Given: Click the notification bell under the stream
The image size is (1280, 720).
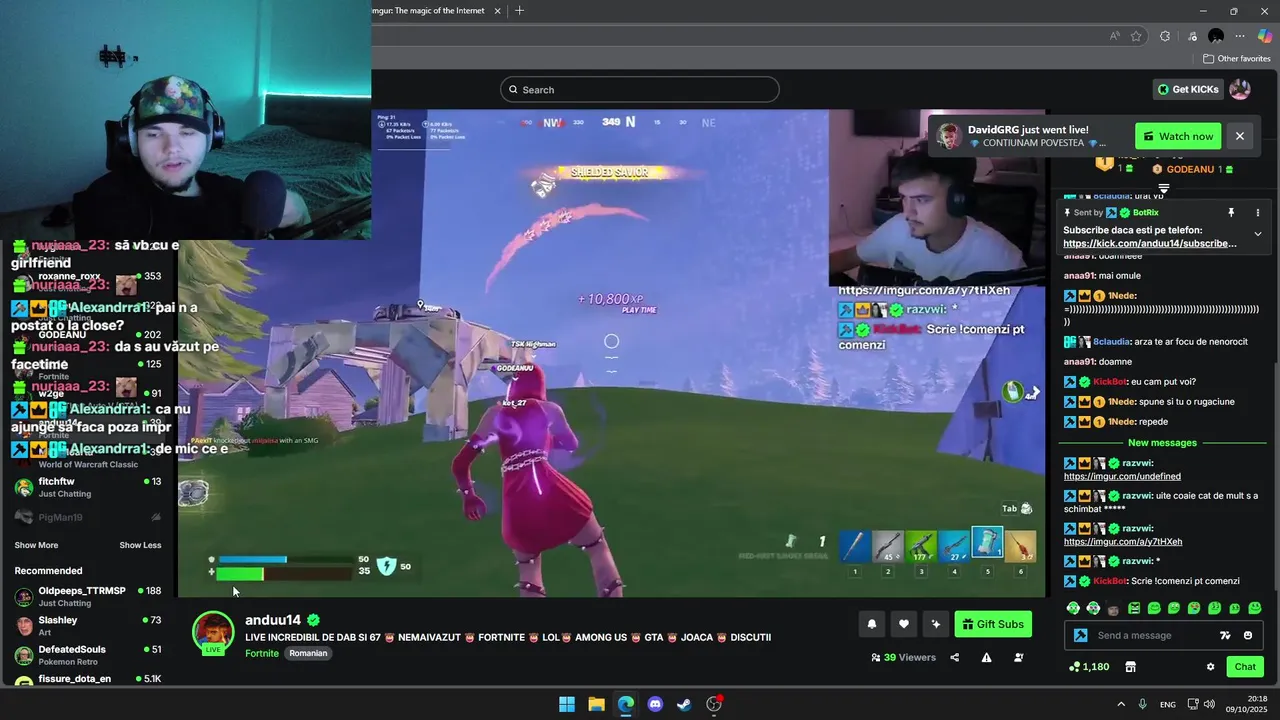Looking at the screenshot, I should (x=872, y=624).
